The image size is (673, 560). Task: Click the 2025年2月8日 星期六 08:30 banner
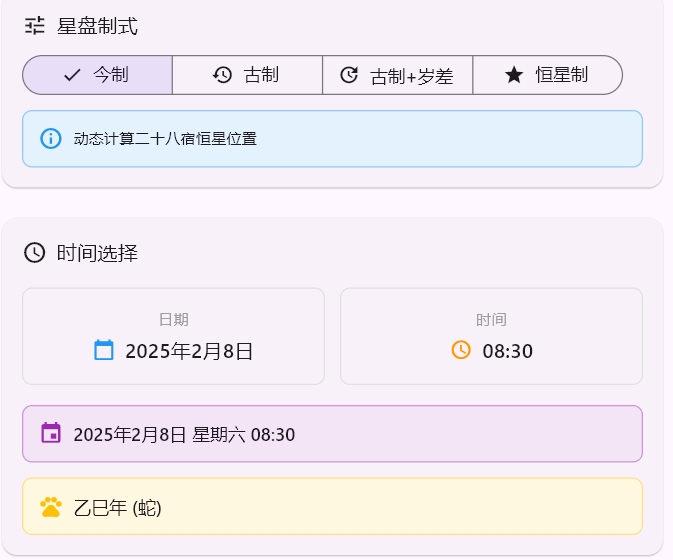(x=332, y=434)
